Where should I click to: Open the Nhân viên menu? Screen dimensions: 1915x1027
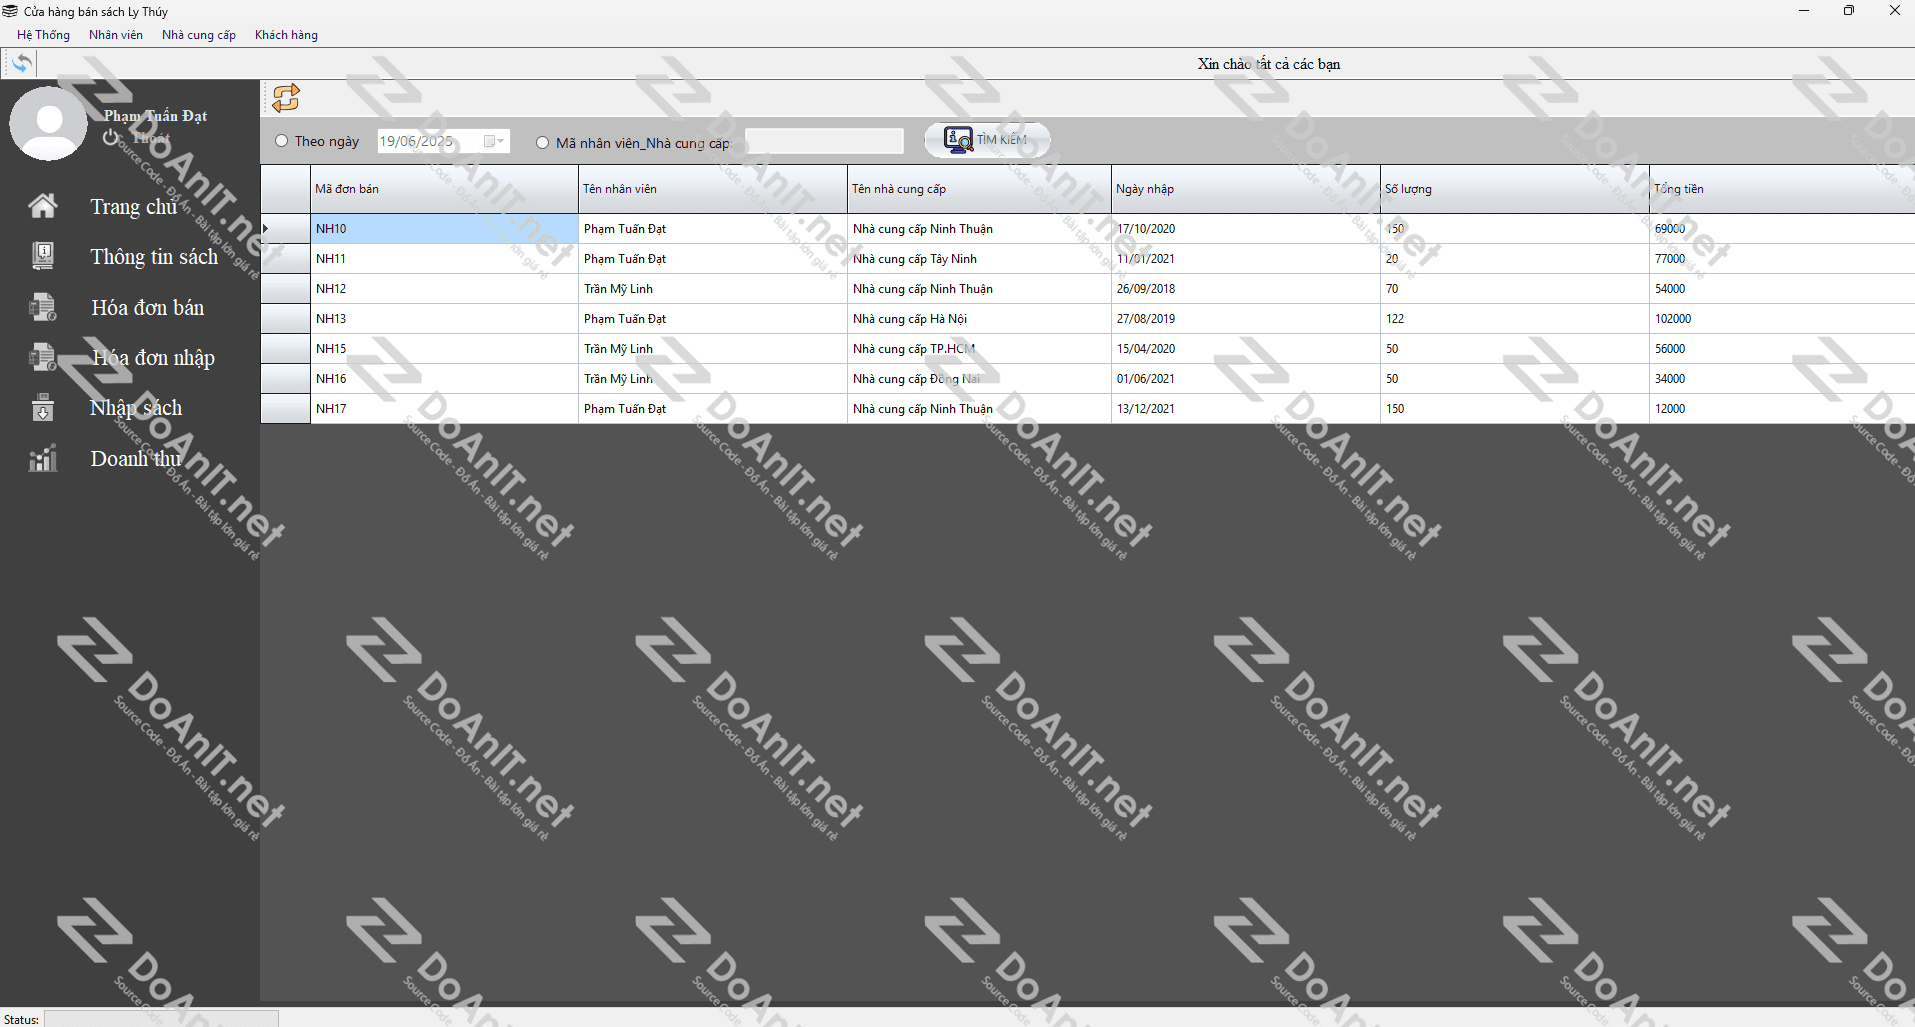[116, 35]
